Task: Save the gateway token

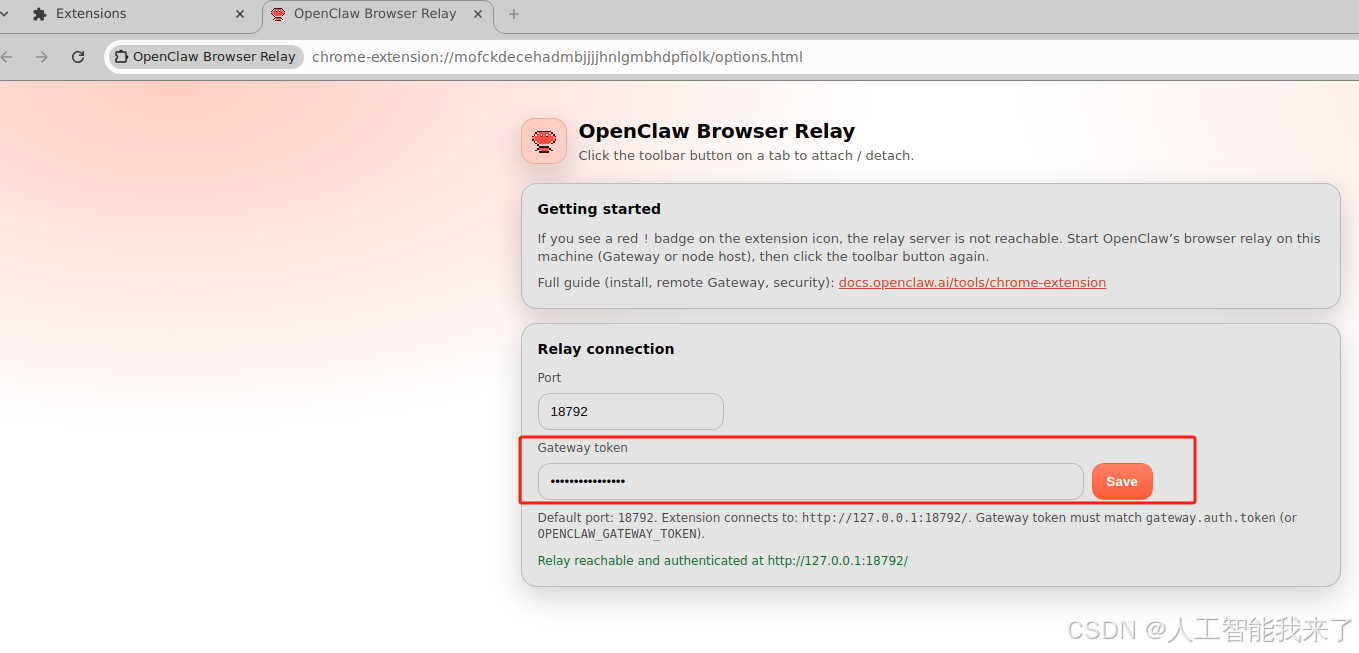Action: tap(1122, 481)
